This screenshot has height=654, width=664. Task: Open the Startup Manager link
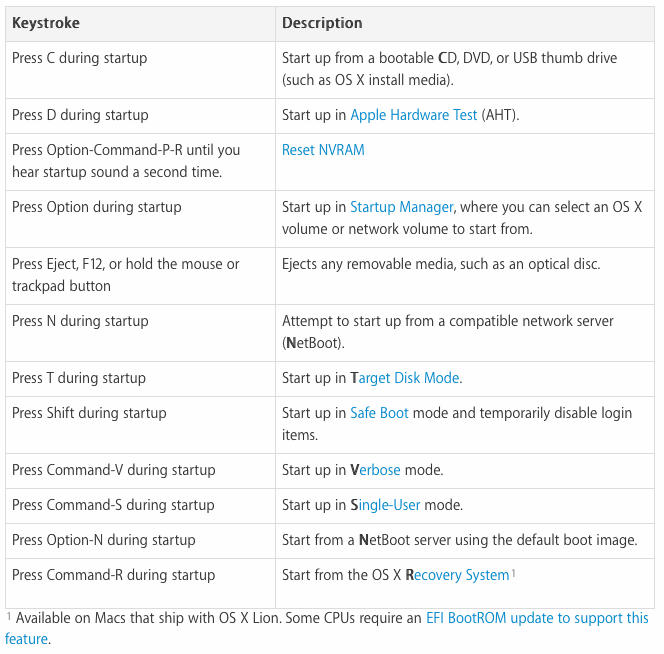[402, 207]
